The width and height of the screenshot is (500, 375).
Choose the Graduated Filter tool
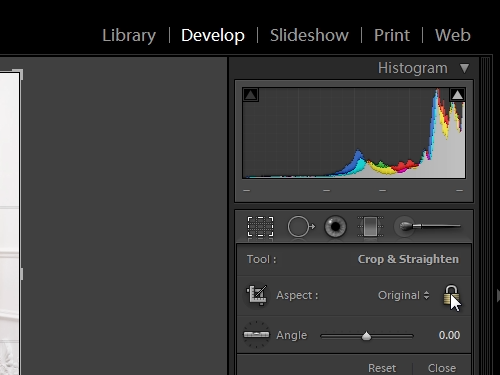pyautogui.click(x=370, y=227)
